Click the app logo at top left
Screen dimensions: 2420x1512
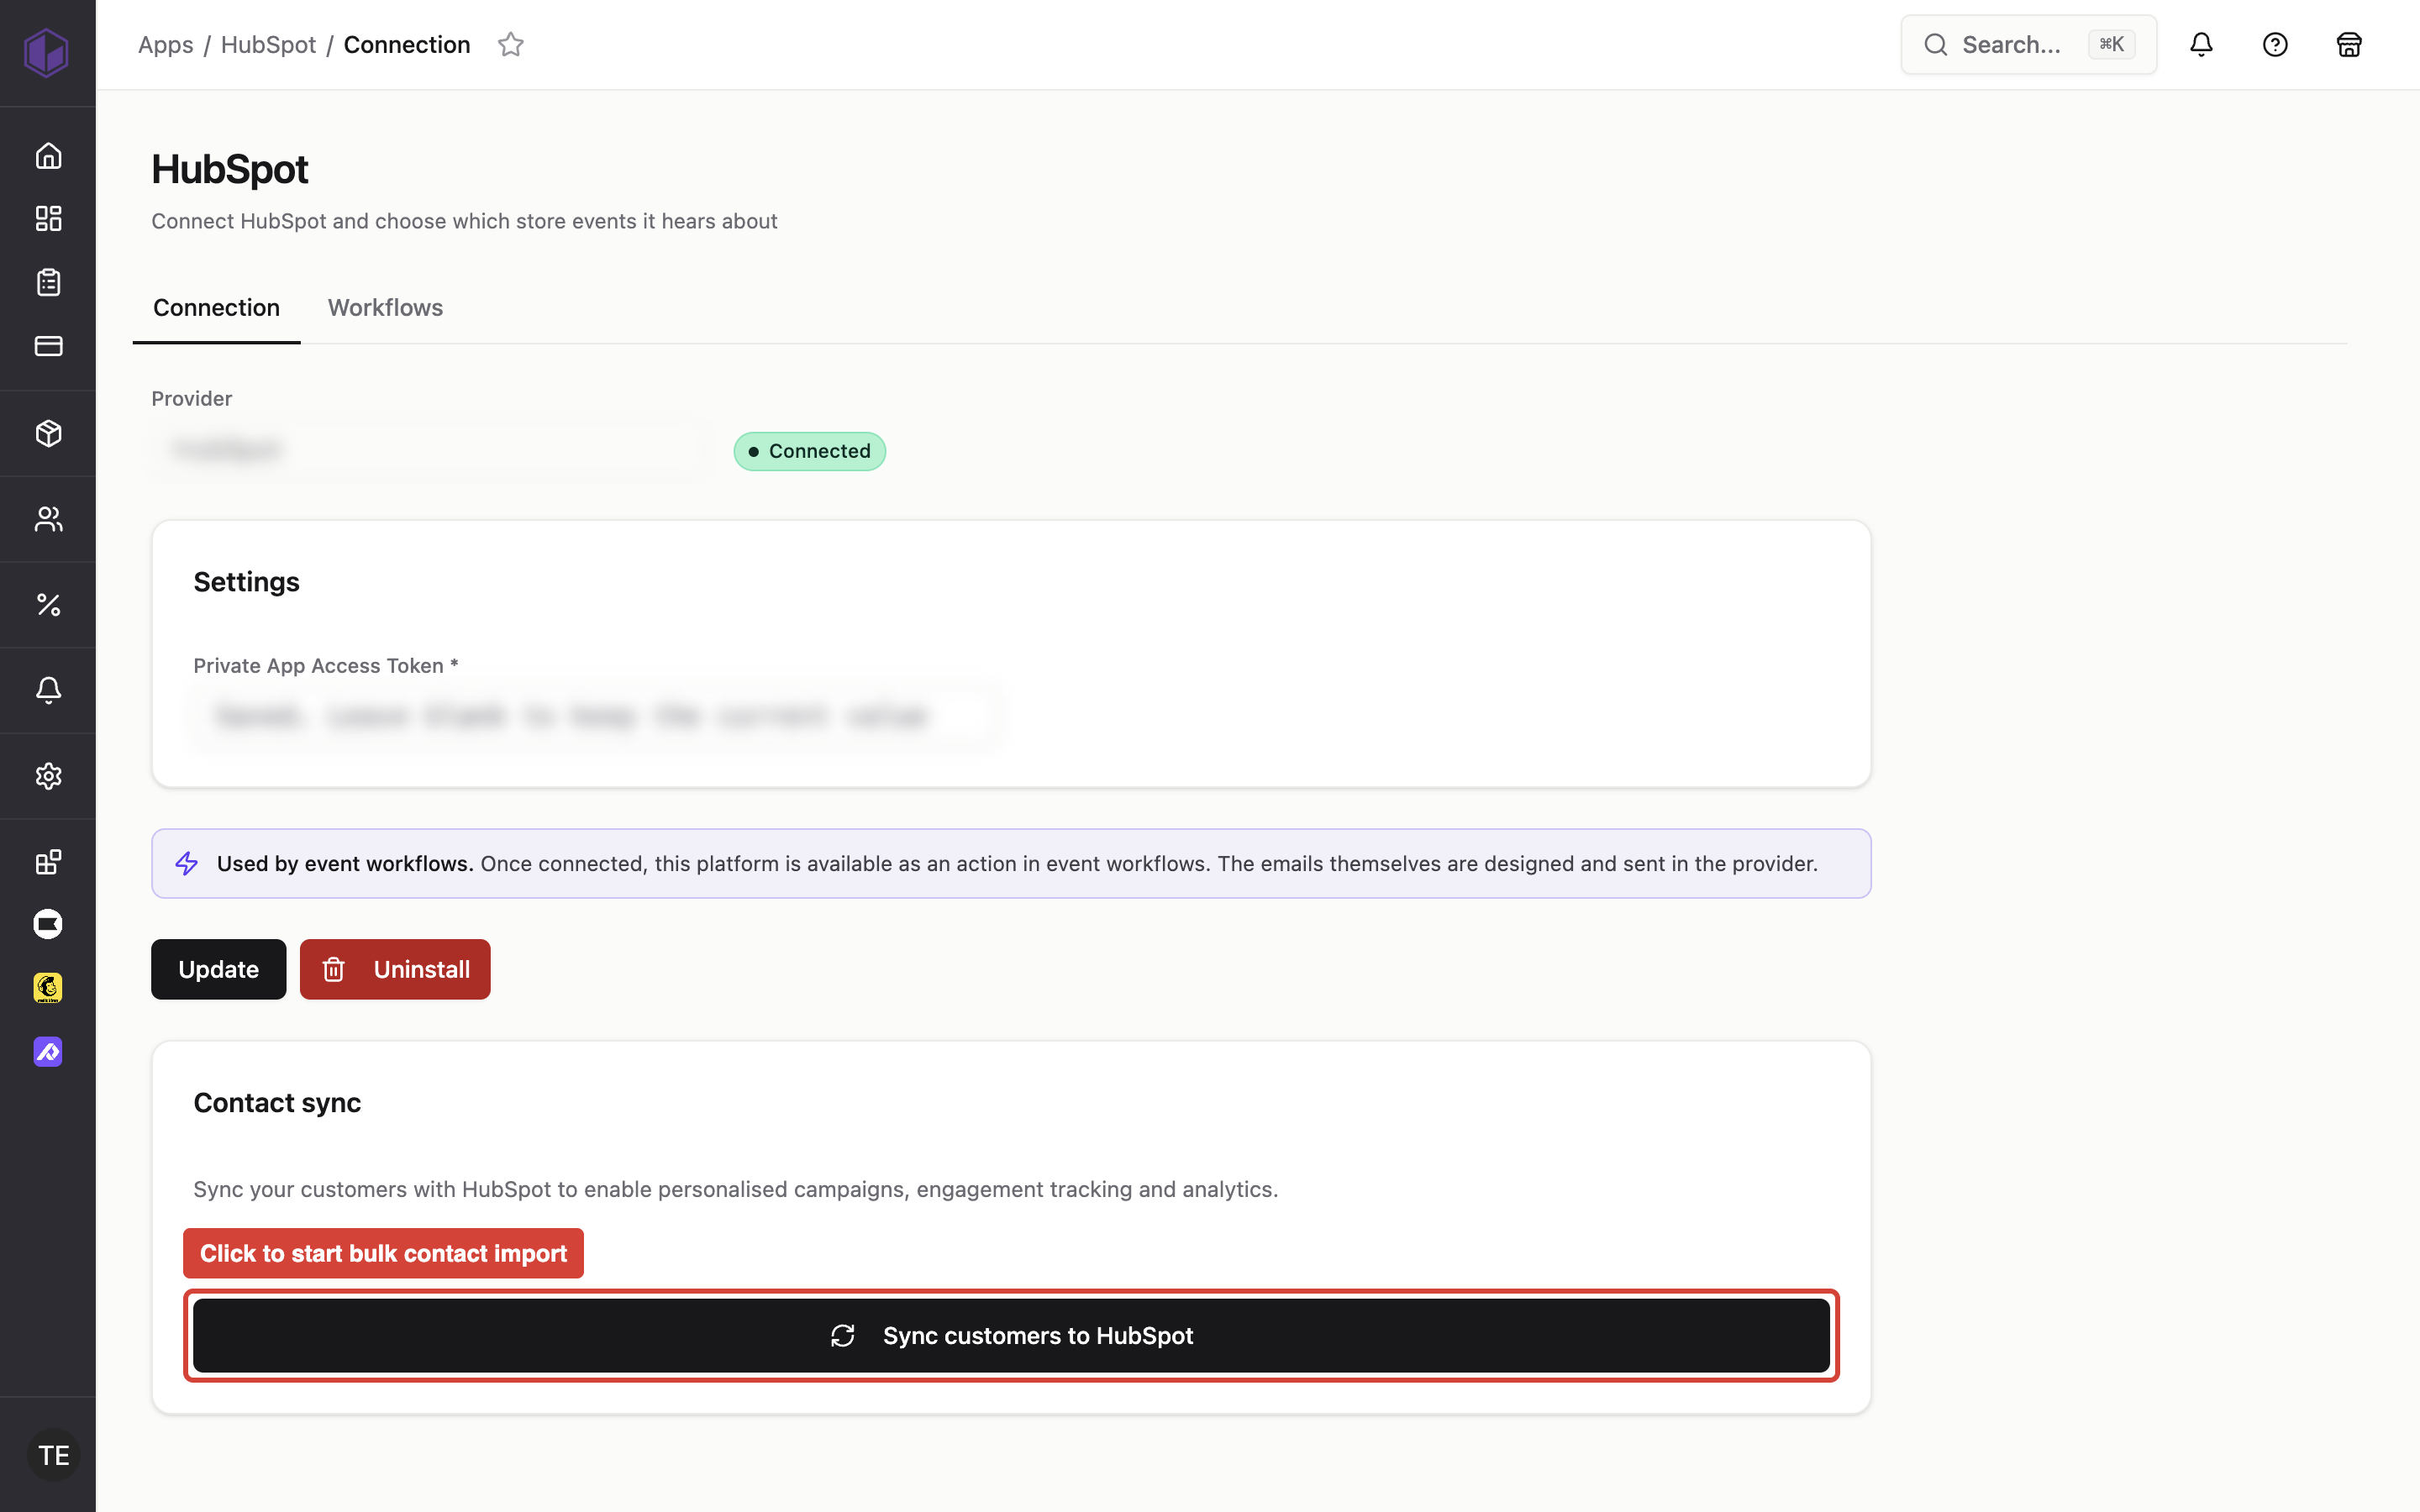click(x=46, y=52)
